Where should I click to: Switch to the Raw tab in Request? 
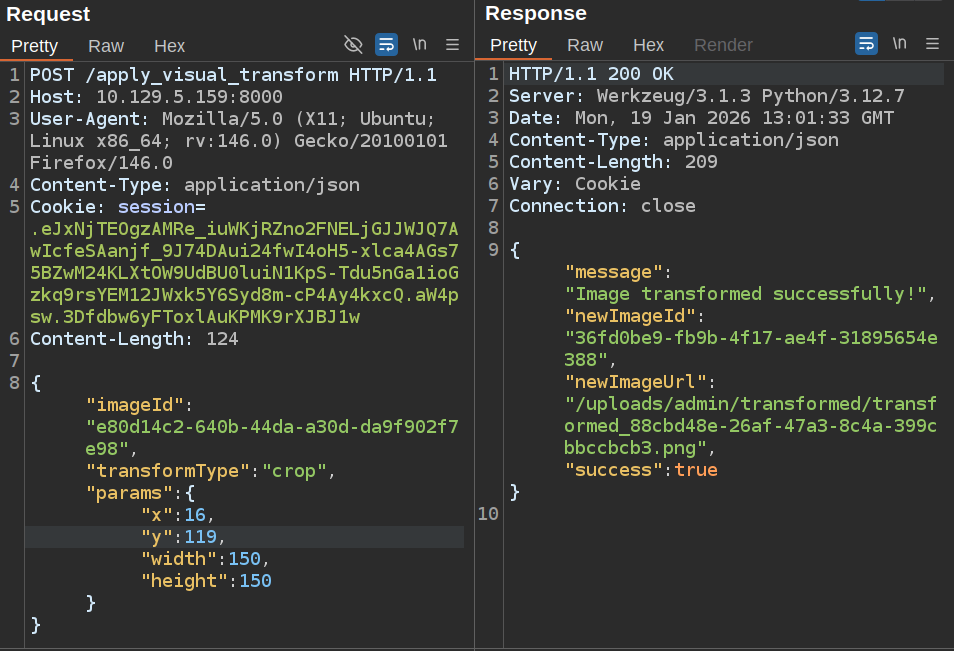pos(106,45)
